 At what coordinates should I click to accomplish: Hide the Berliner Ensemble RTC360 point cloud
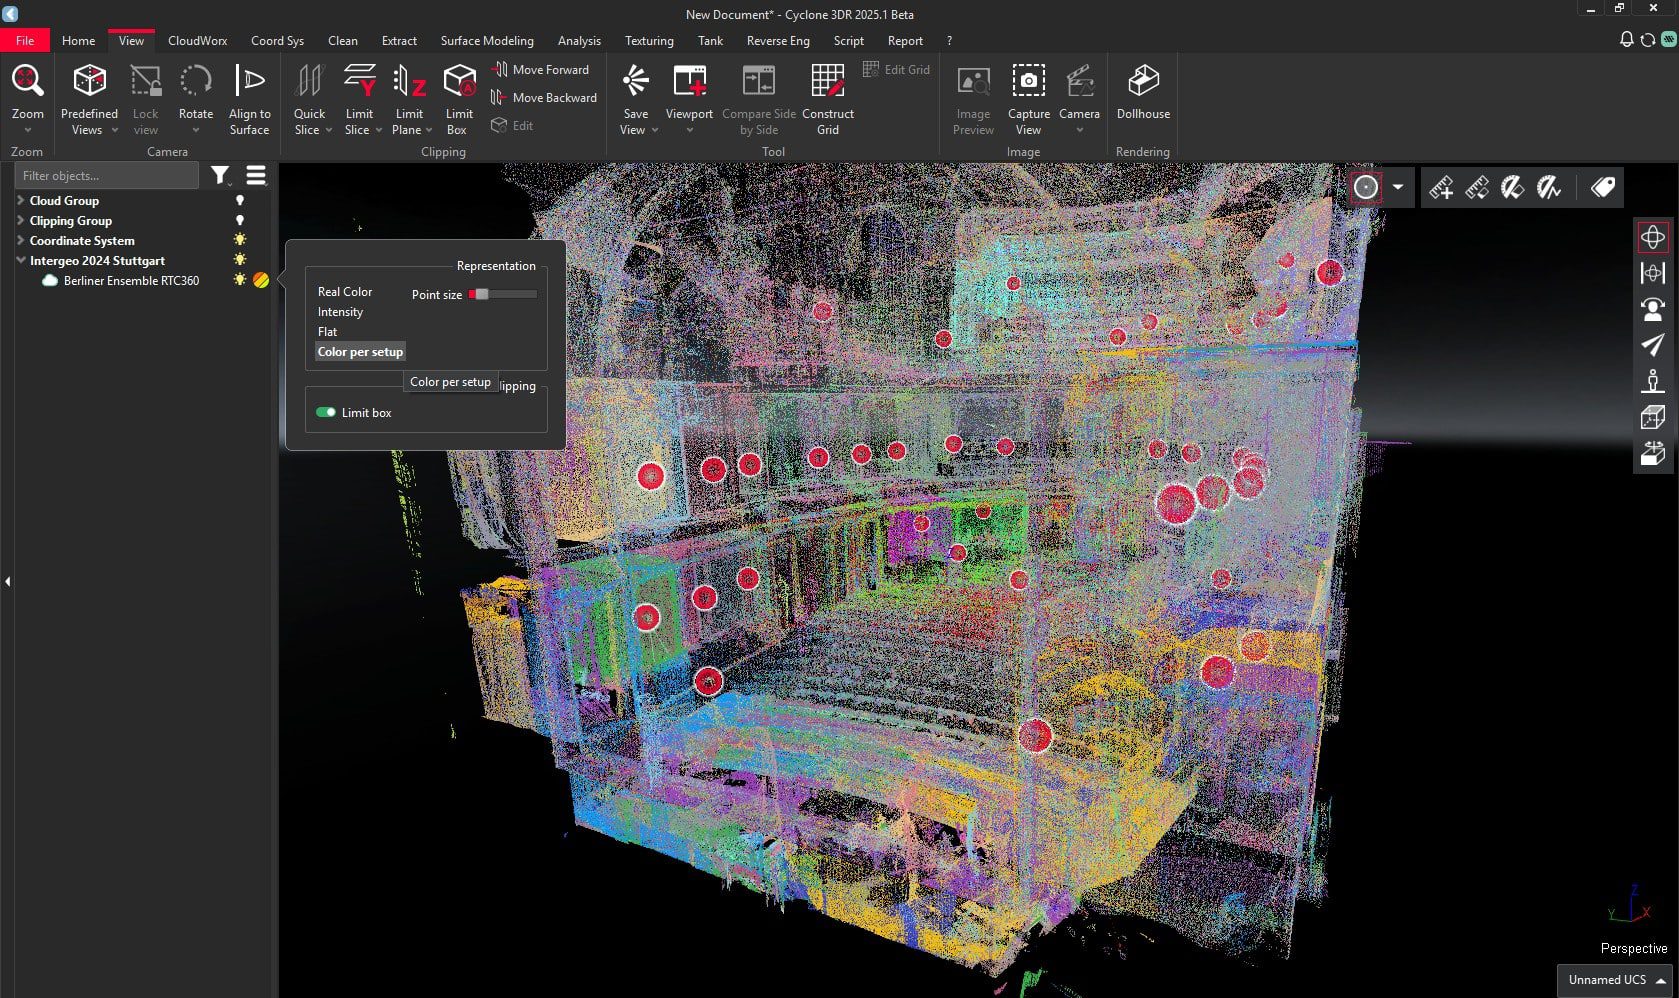(x=239, y=280)
